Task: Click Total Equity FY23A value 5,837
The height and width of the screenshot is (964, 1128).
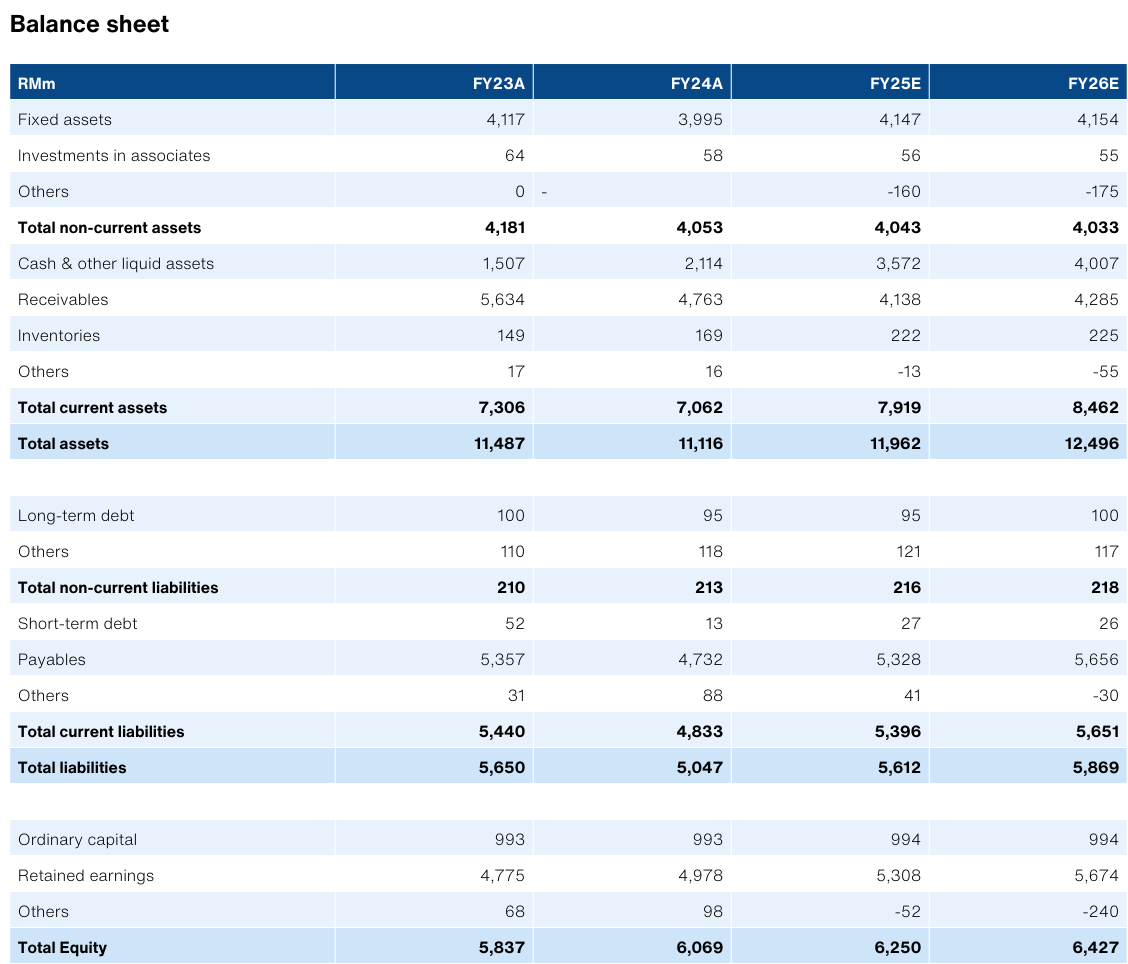Action: tap(502, 947)
